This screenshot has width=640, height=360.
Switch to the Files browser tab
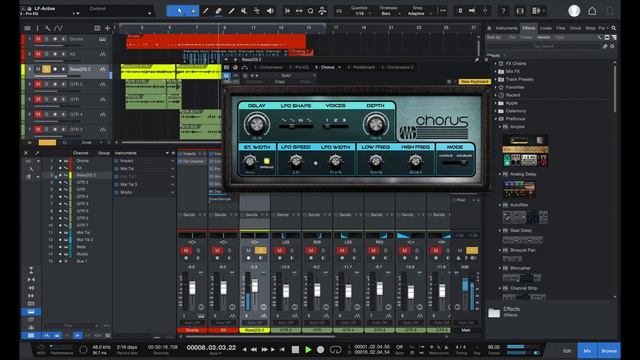[x=561, y=28]
